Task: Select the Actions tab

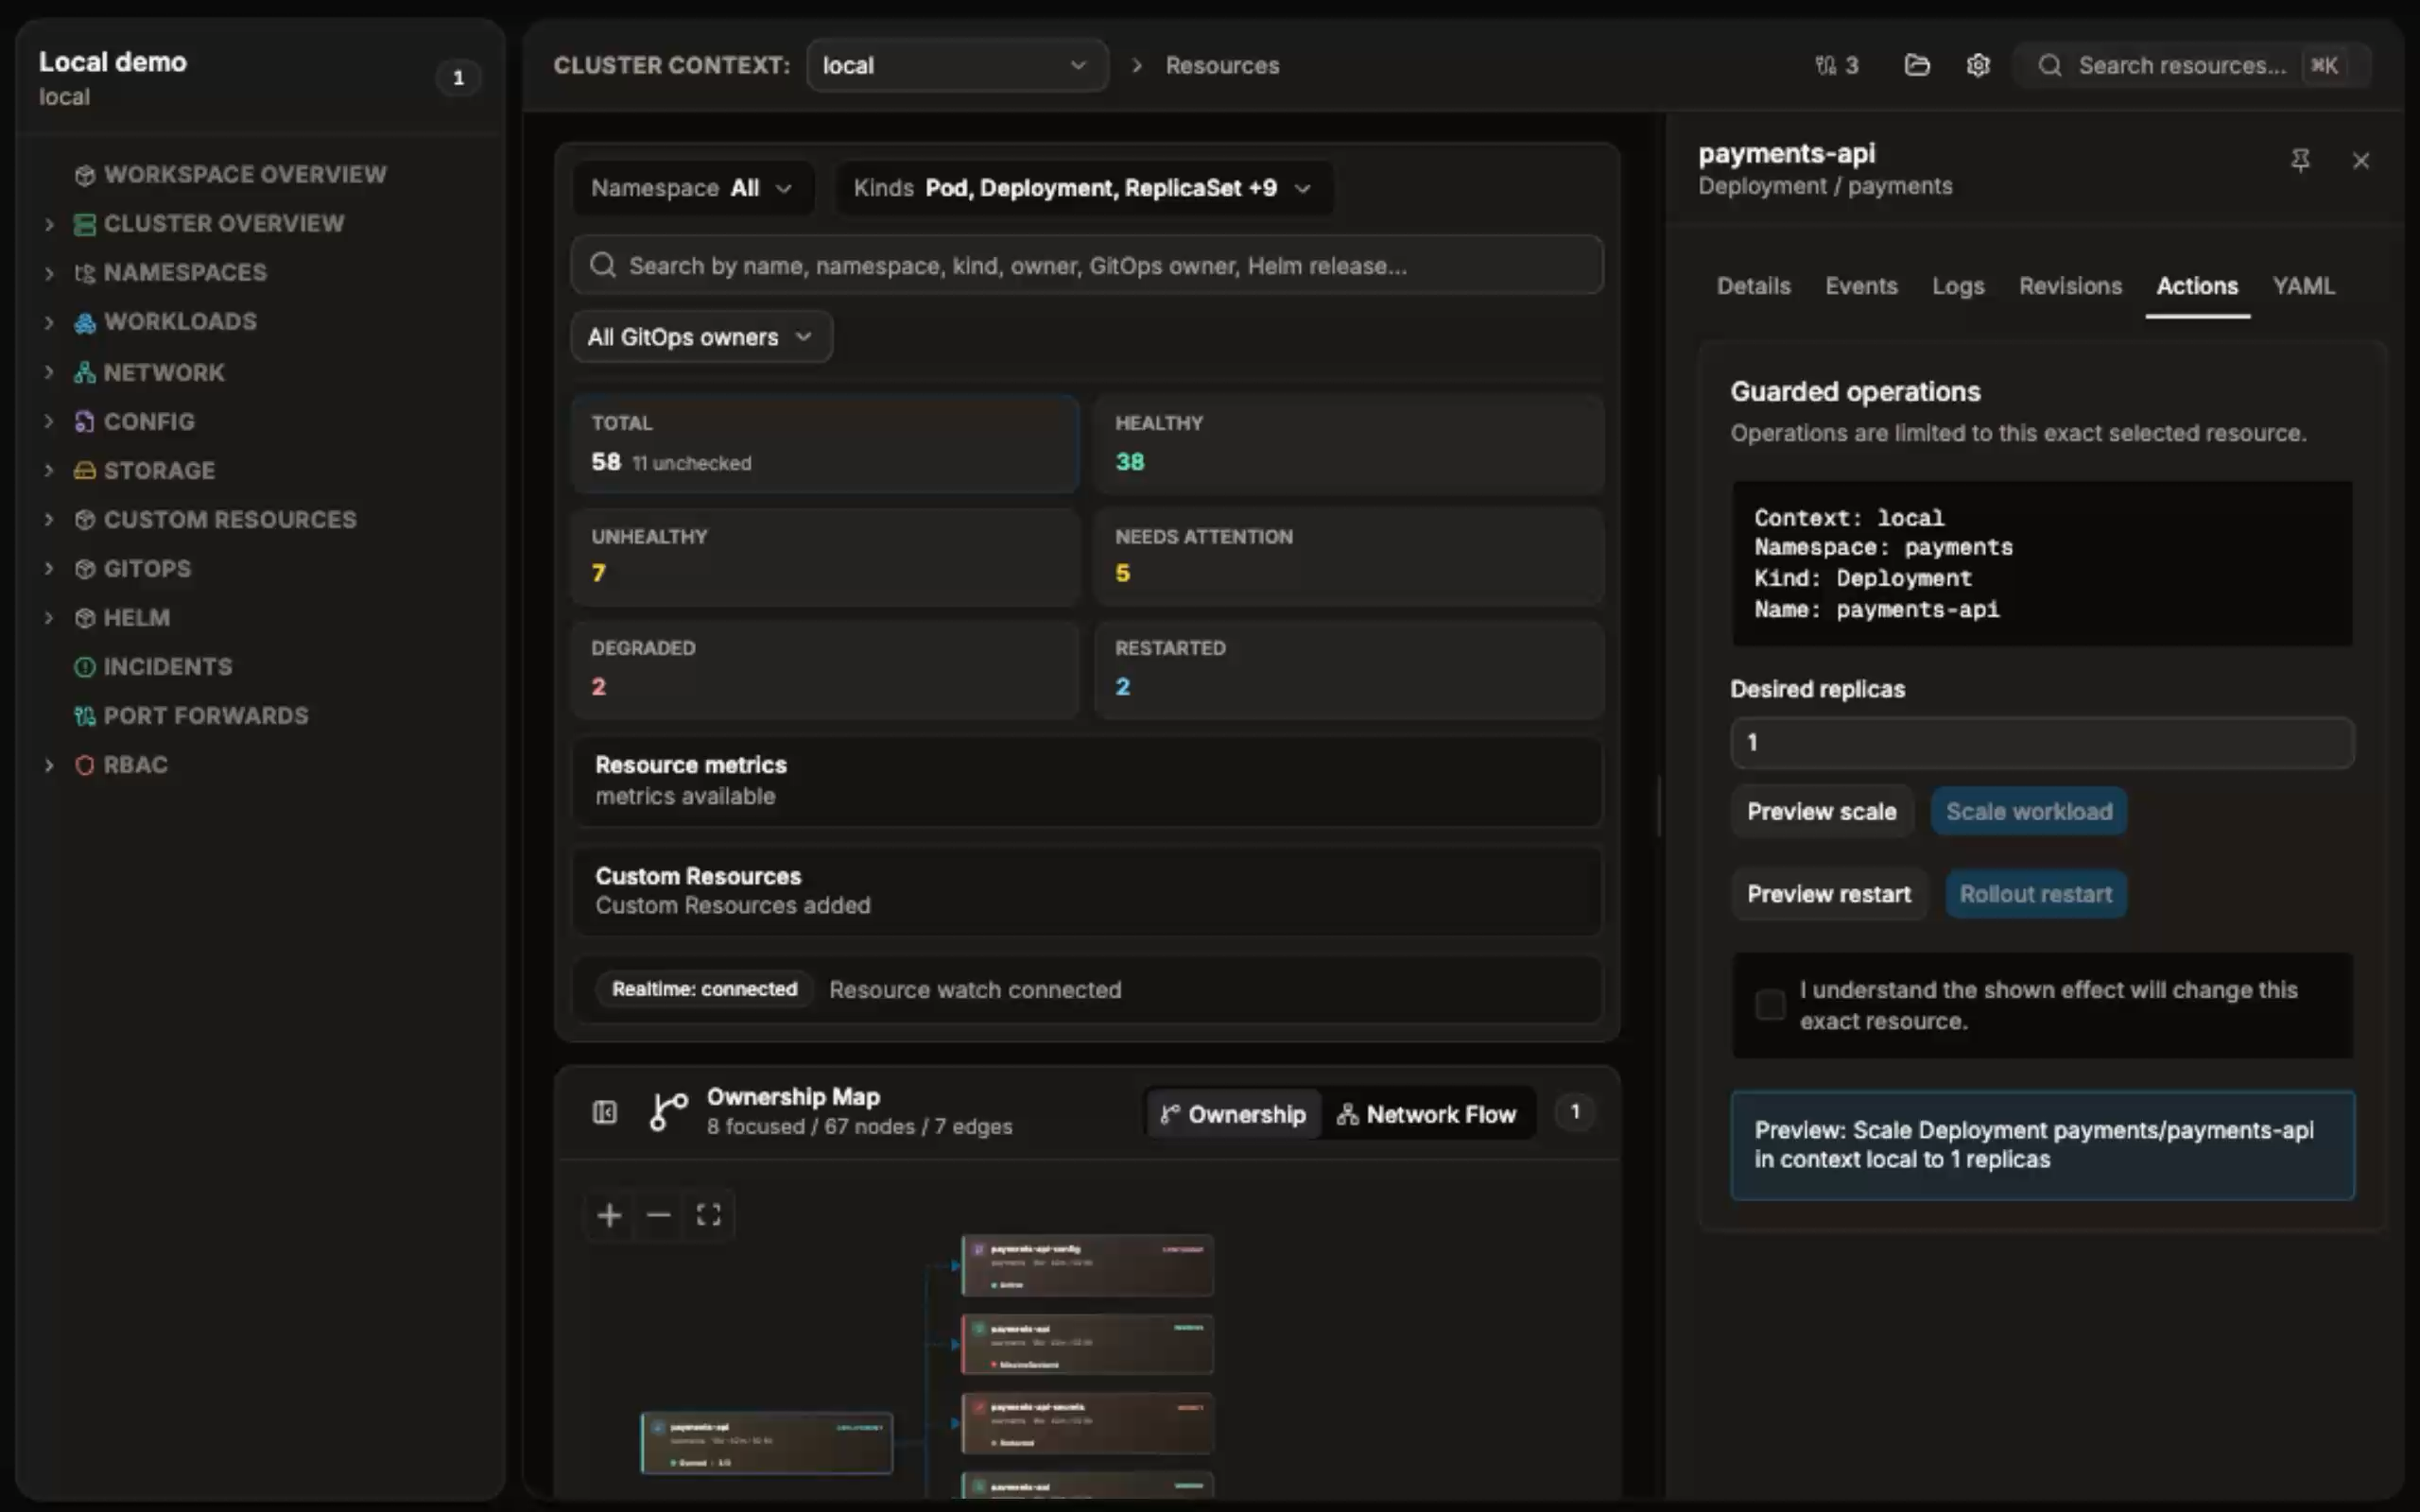Action: pos(2197,286)
